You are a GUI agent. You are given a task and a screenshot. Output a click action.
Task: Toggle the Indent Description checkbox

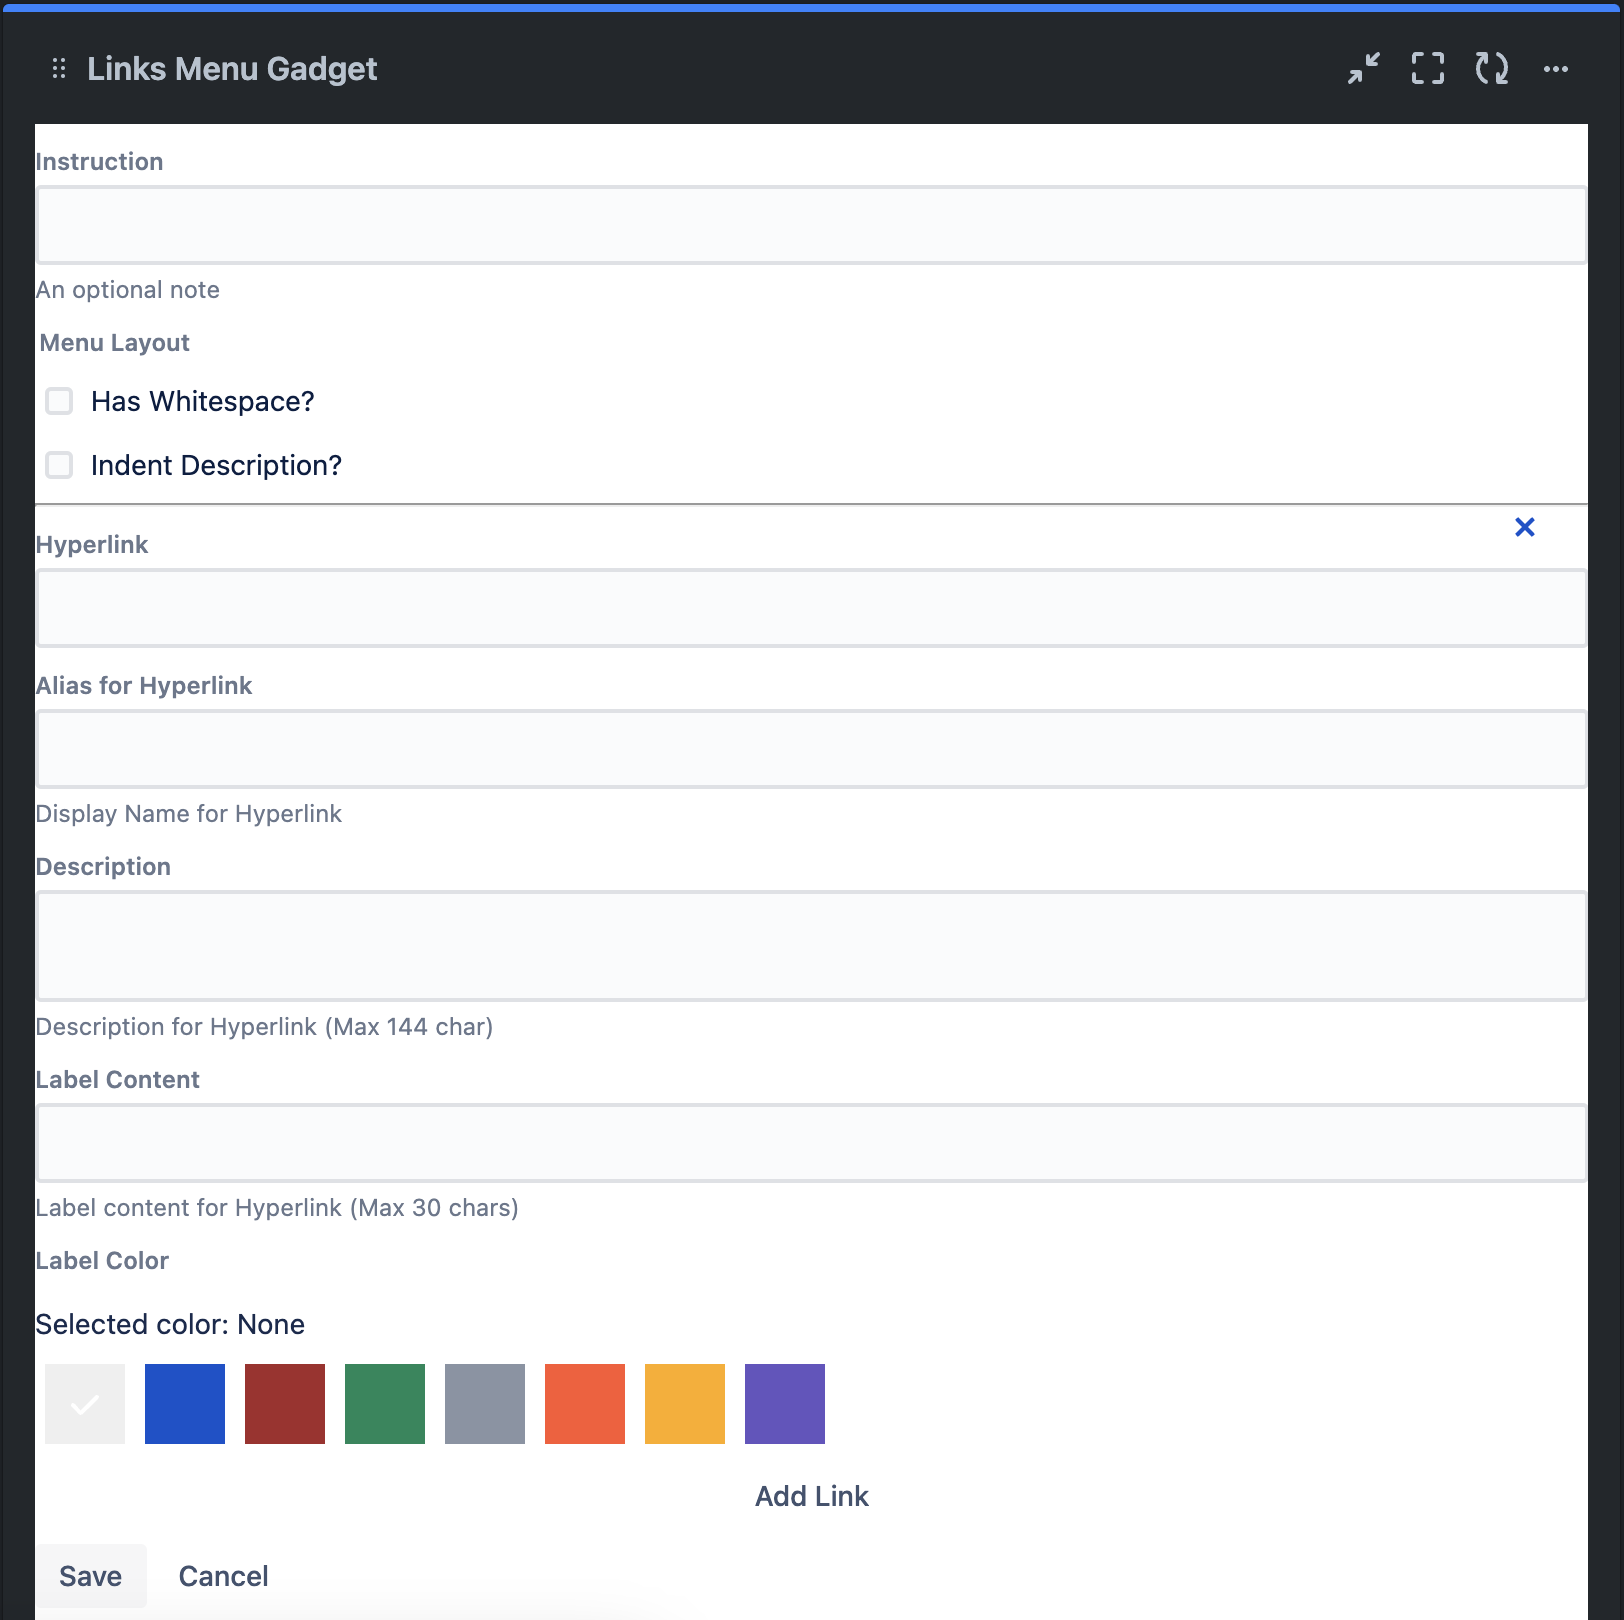pos(60,465)
